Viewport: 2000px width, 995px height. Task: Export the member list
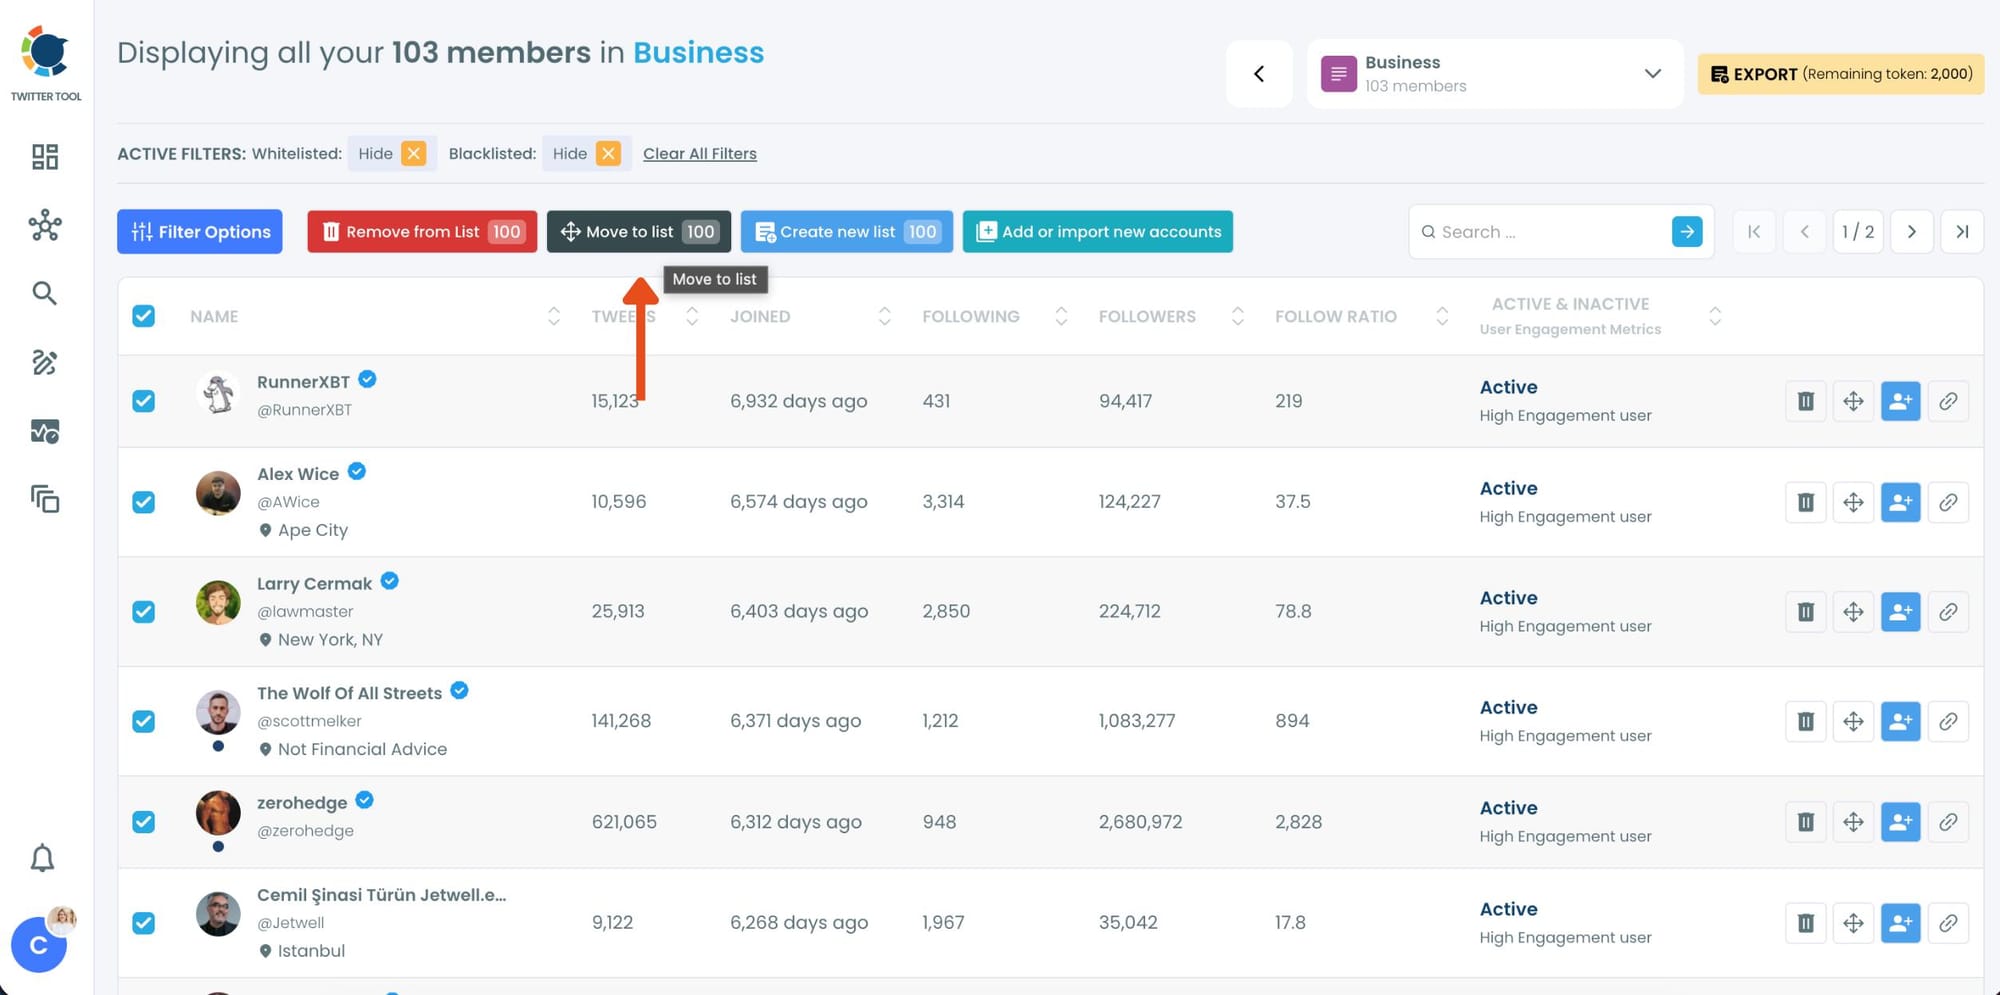tap(1841, 74)
